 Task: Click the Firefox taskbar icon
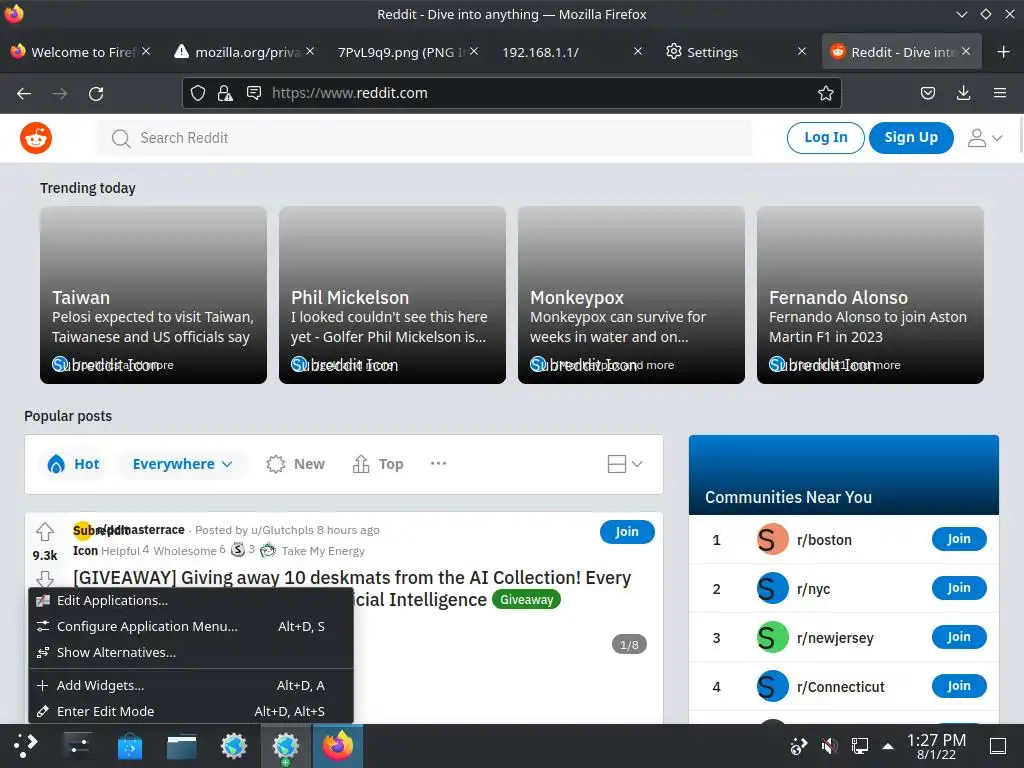click(x=338, y=746)
